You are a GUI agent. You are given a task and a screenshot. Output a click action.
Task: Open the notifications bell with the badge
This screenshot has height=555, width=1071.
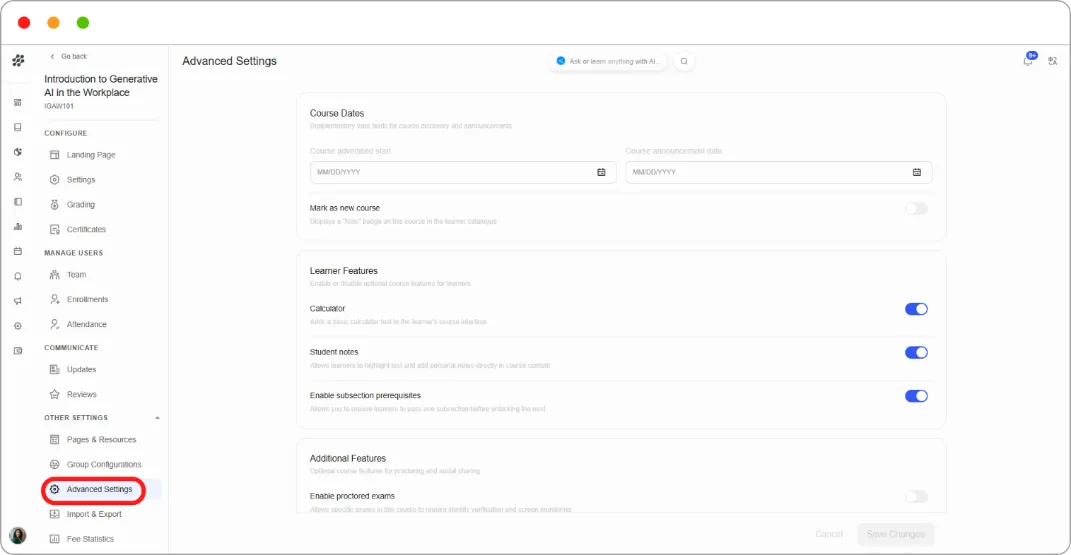(x=1029, y=60)
